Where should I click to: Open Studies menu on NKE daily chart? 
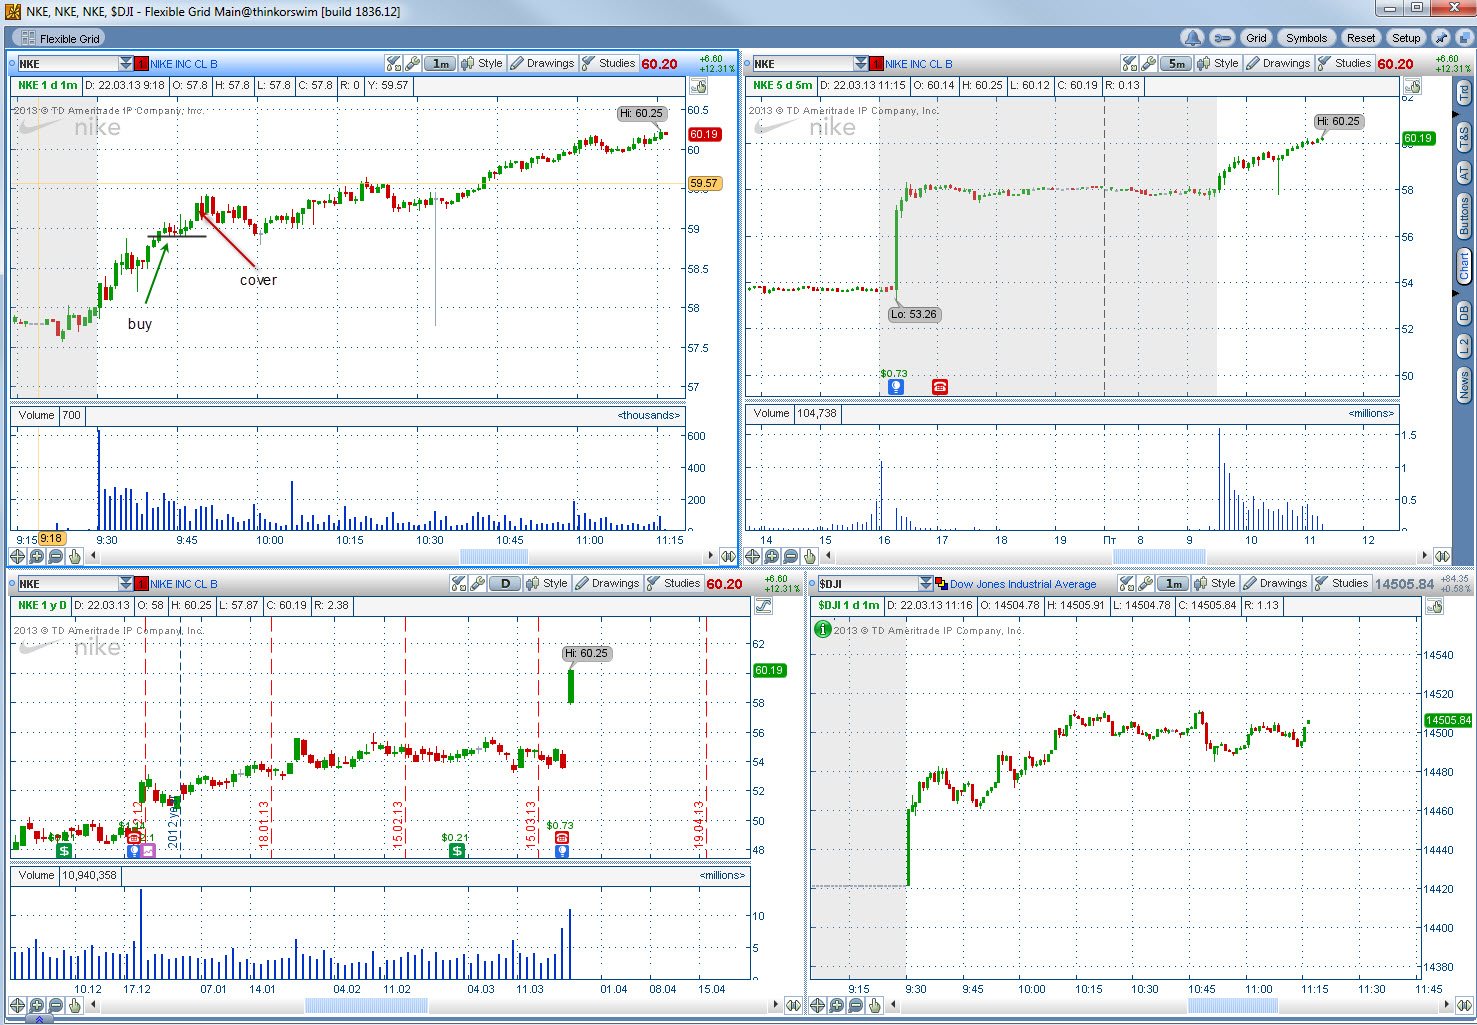point(673,583)
